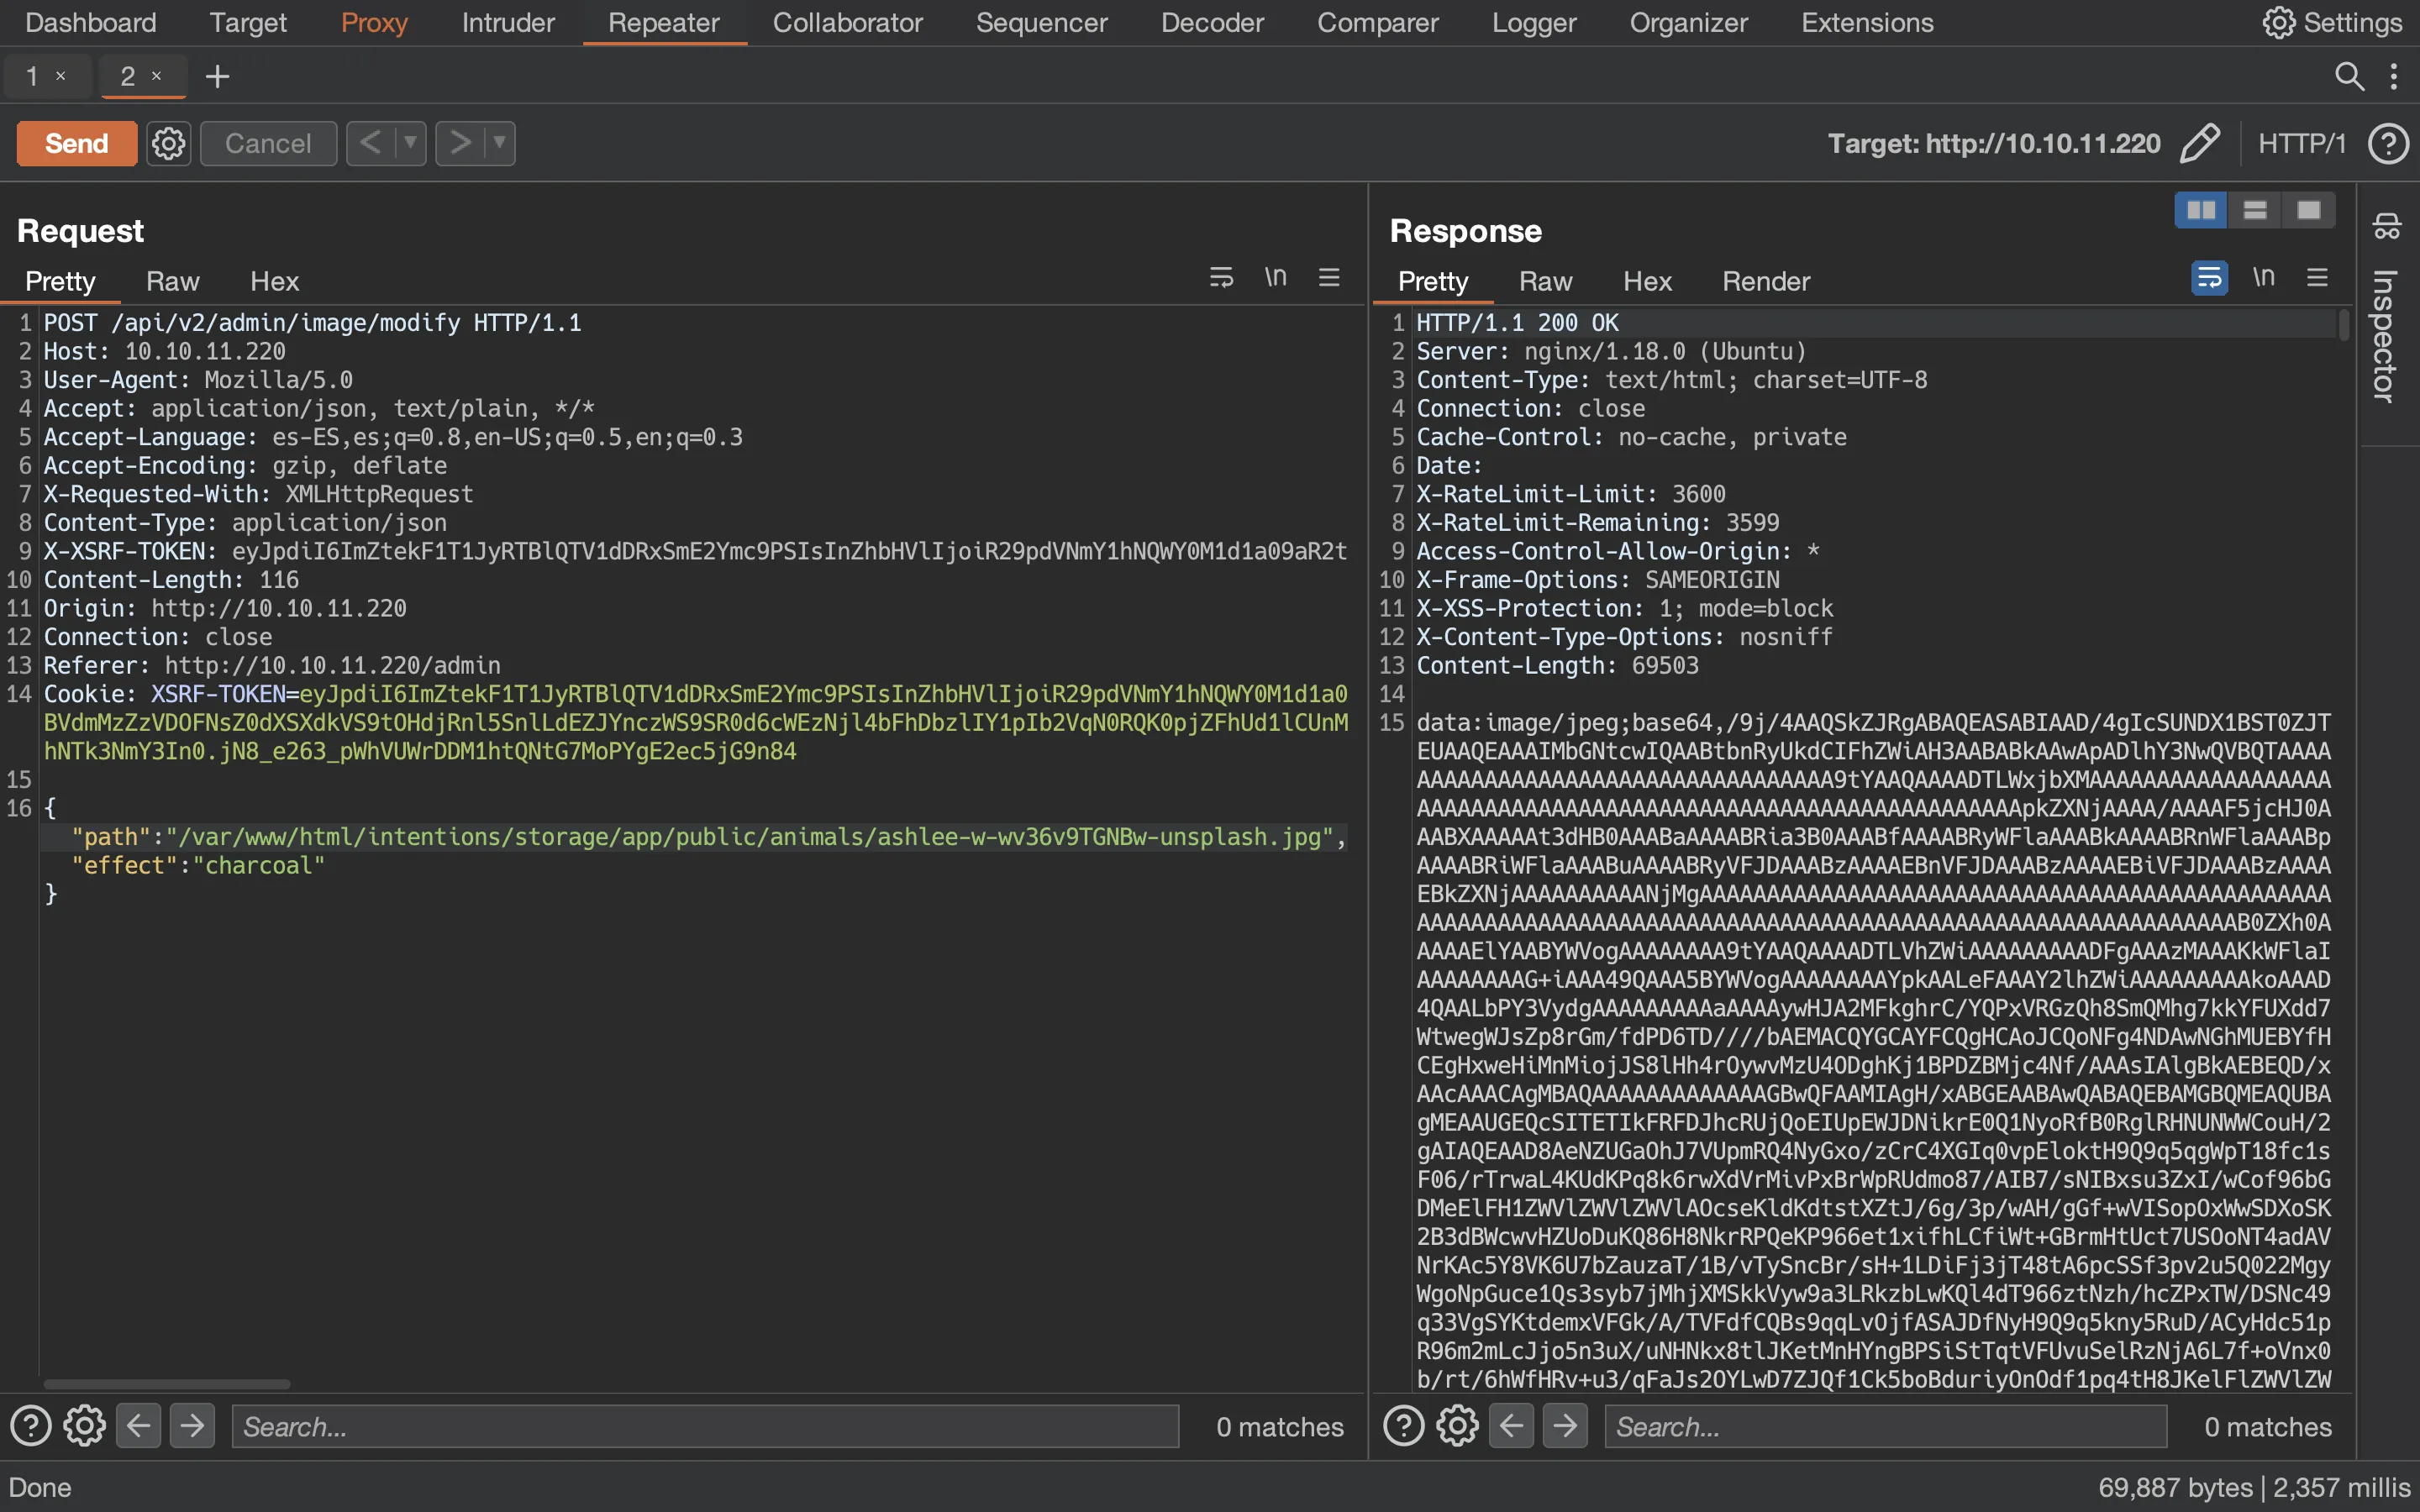Show Response in Raw view
This screenshot has width=2420, height=1512.
coord(1545,281)
